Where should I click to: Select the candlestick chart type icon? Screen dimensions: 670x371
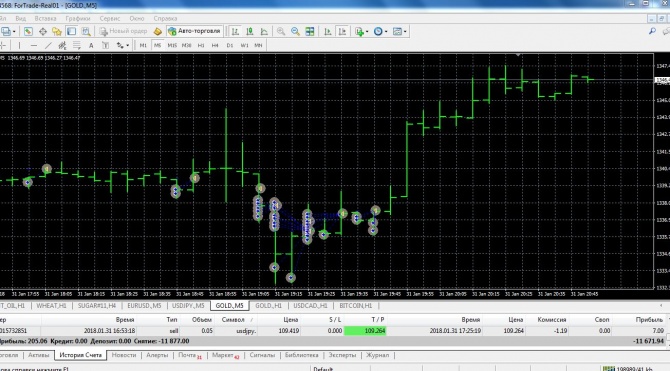pos(250,31)
